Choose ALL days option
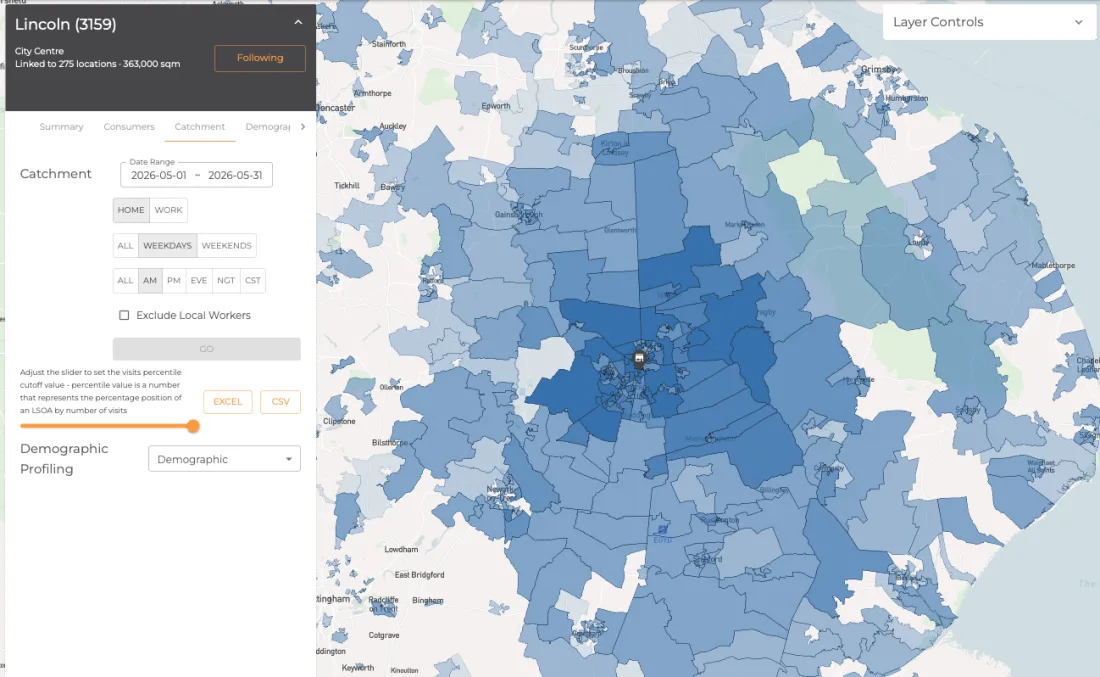The width and height of the screenshot is (1100, 677). (126, 246)
